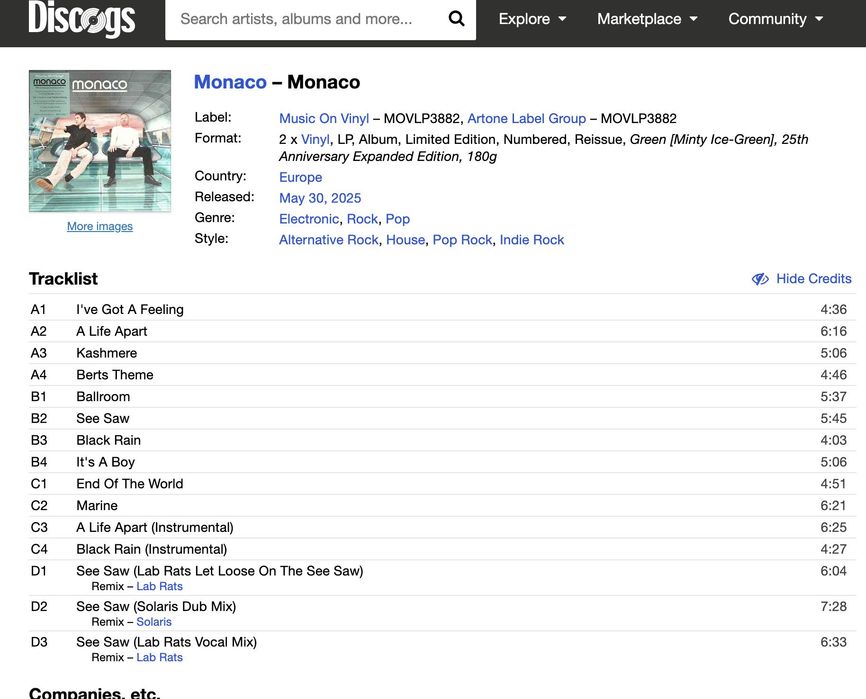Select track title Black Rain on B3
This screenshot has height=699, width=866.
(x=108, y=441)
